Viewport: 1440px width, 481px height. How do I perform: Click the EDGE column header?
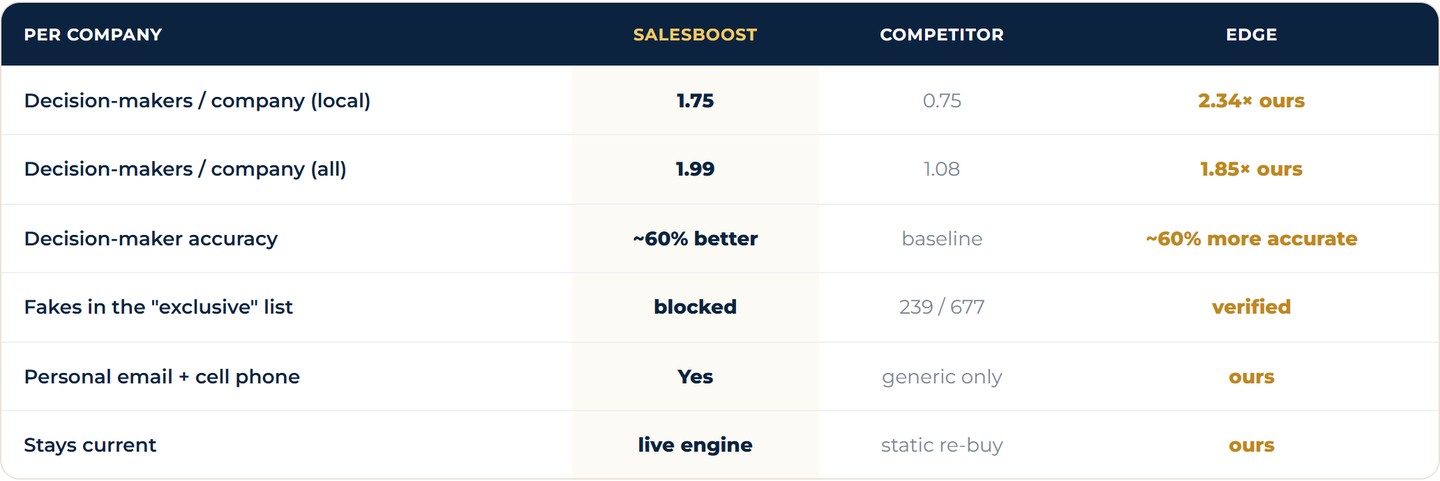[1251, 34]
